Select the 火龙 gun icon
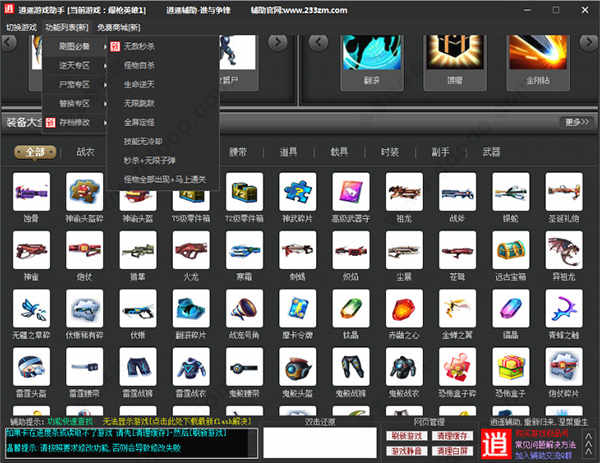The width and height of the screenshot is (600, 463). [191, 250]
